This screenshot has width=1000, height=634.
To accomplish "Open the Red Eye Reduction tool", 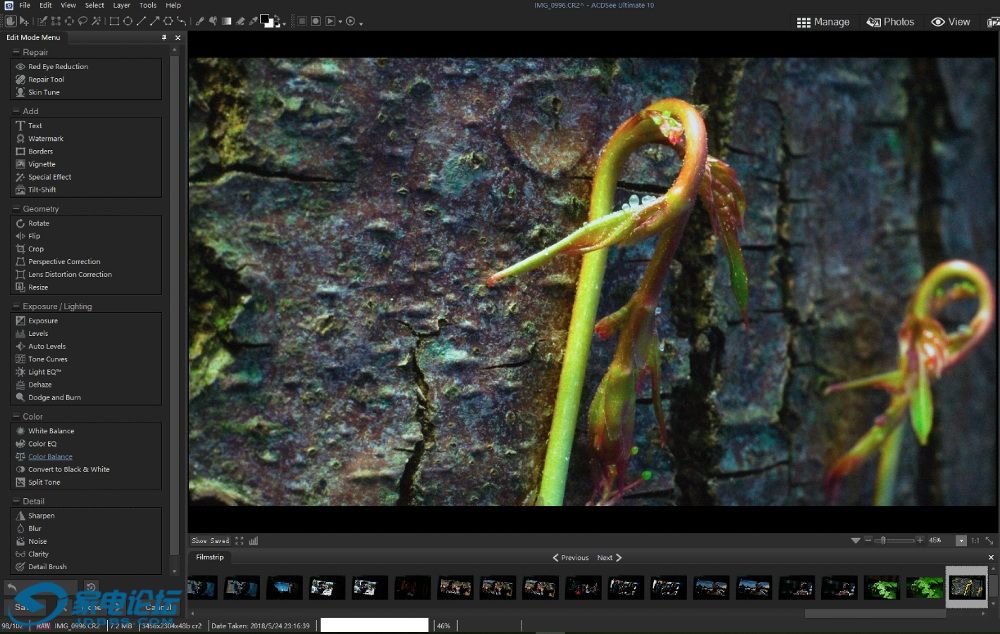I will click(x=57, y=67).
